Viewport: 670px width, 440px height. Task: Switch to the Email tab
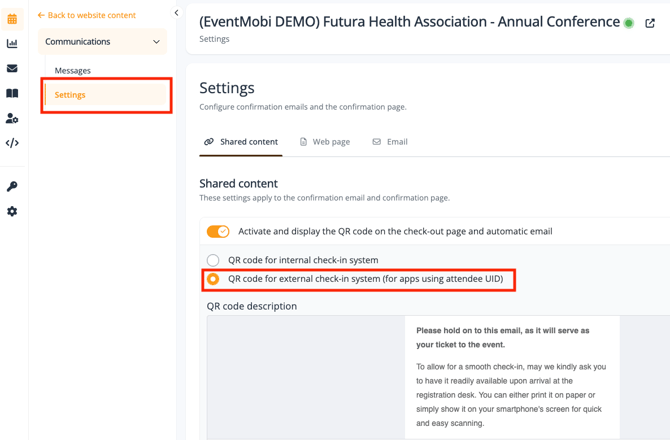click(x=390, y=142)
